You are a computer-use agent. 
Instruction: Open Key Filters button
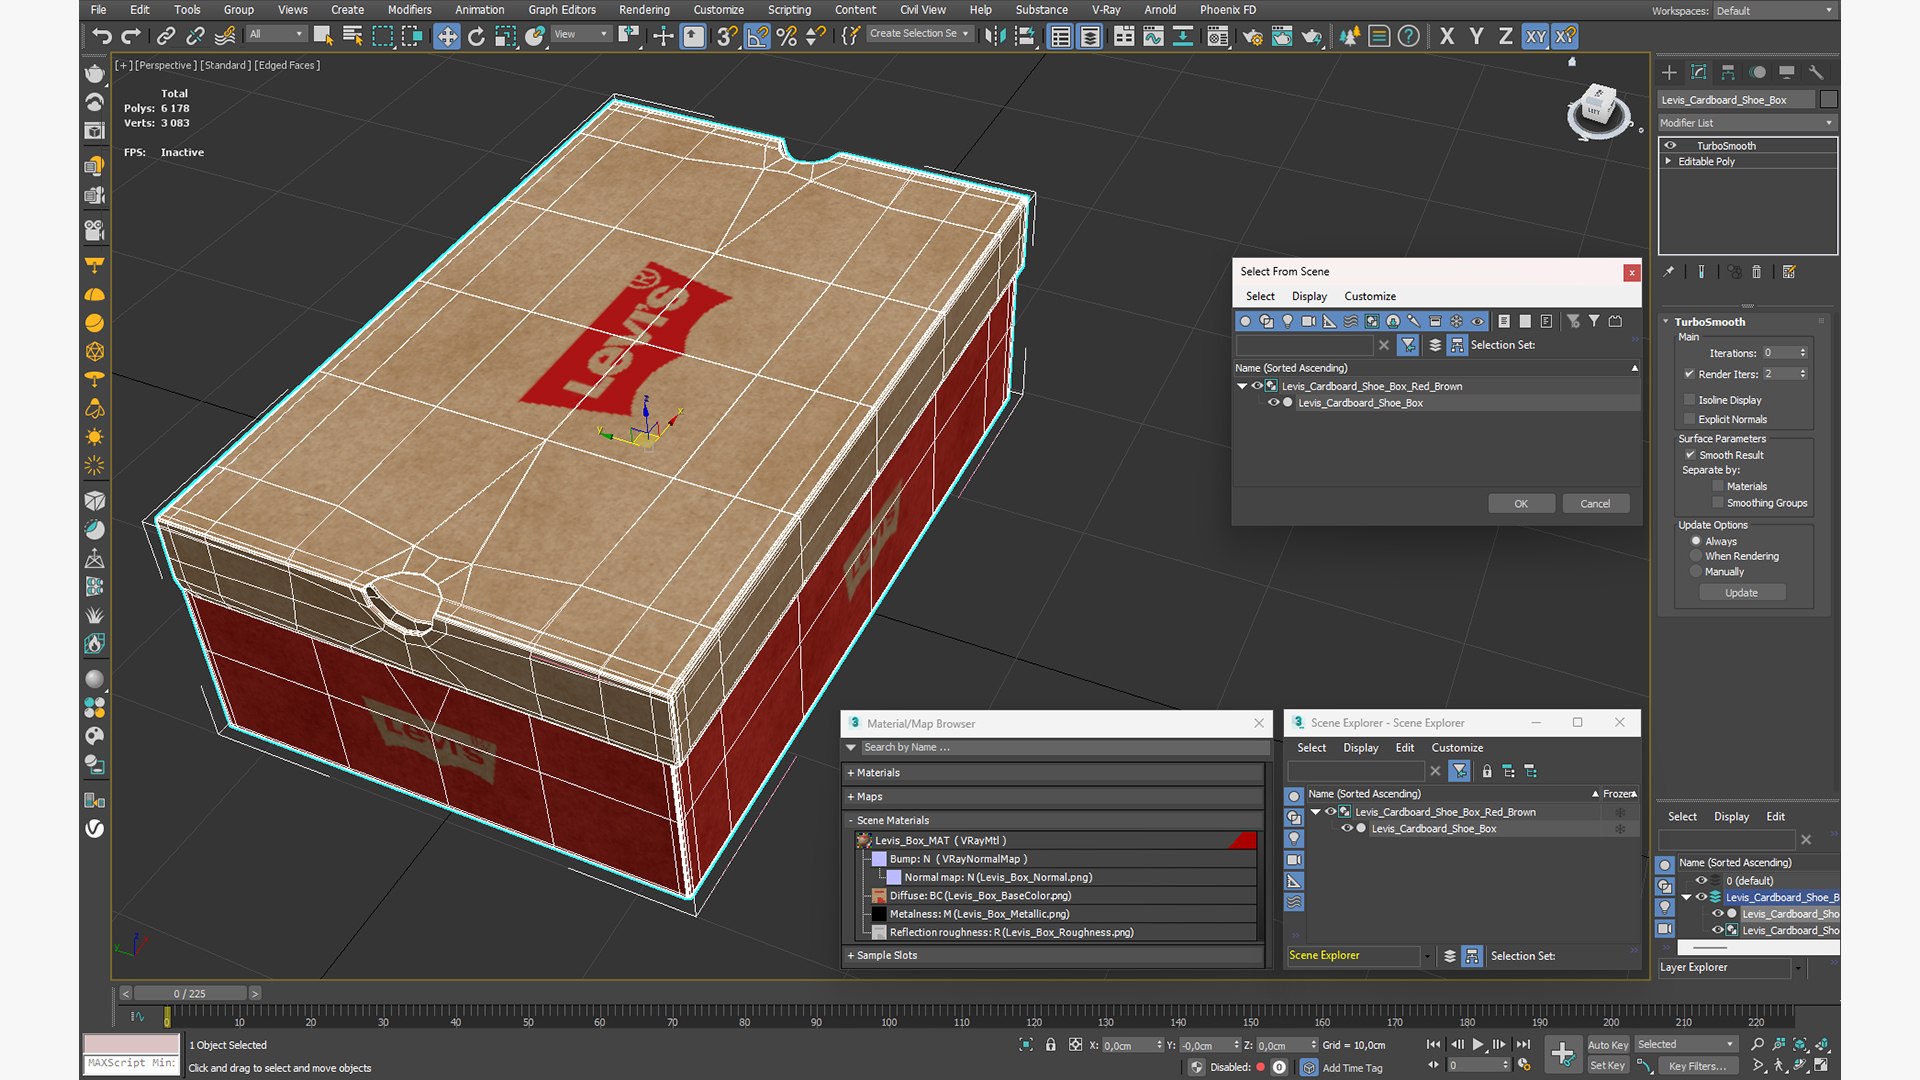pyautogui.click(x=1697, y=1066)
